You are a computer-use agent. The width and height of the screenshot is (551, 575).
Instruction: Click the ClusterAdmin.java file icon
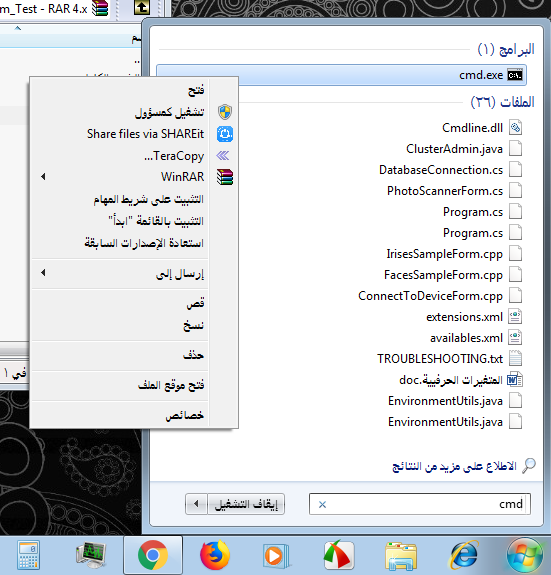[515, 149]
